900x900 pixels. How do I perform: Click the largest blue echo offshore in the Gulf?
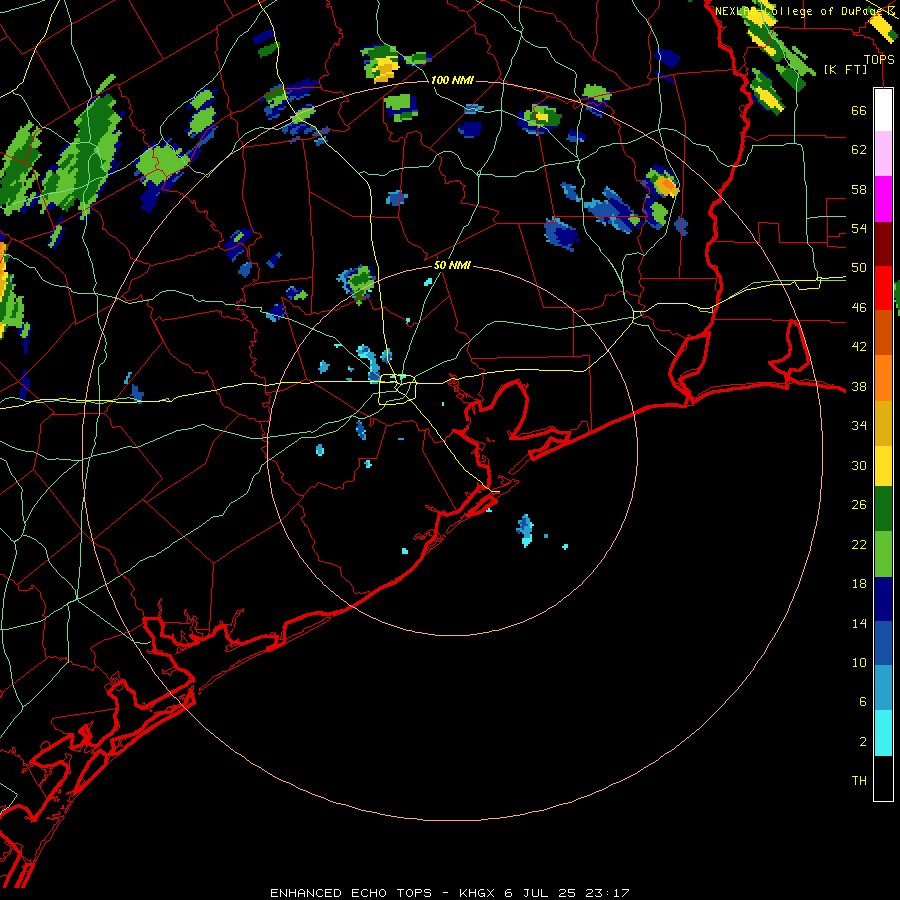(525, 530)
